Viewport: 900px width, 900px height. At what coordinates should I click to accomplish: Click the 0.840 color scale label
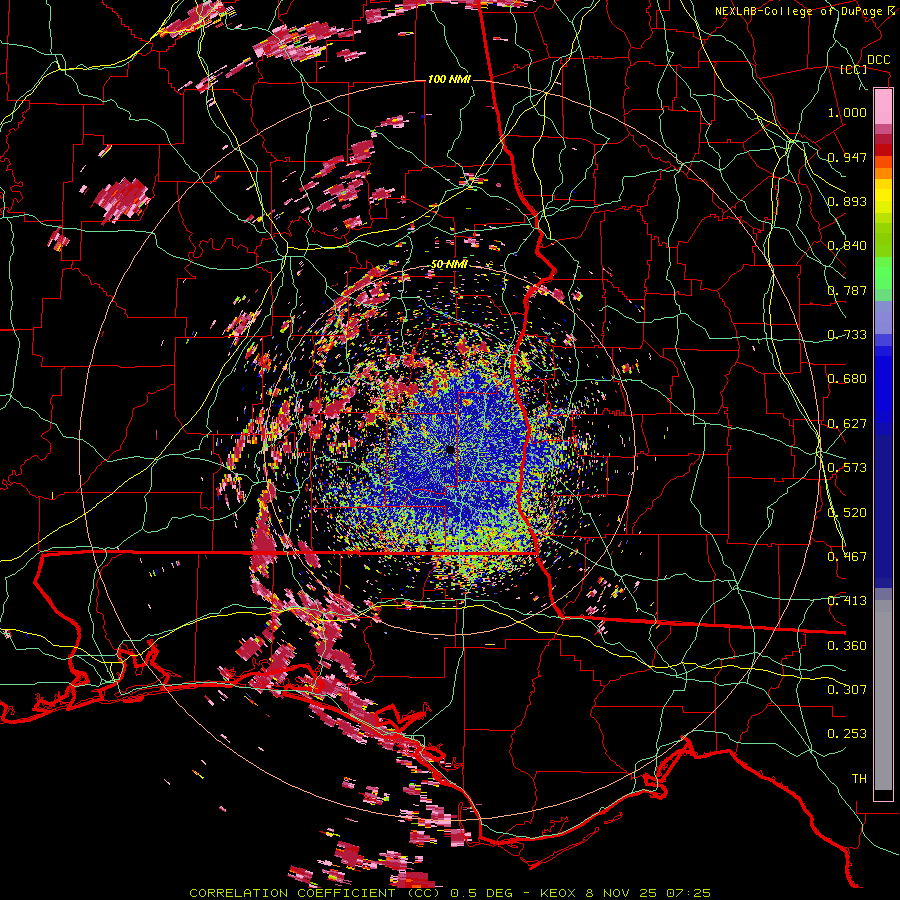[x=847, y=246]
